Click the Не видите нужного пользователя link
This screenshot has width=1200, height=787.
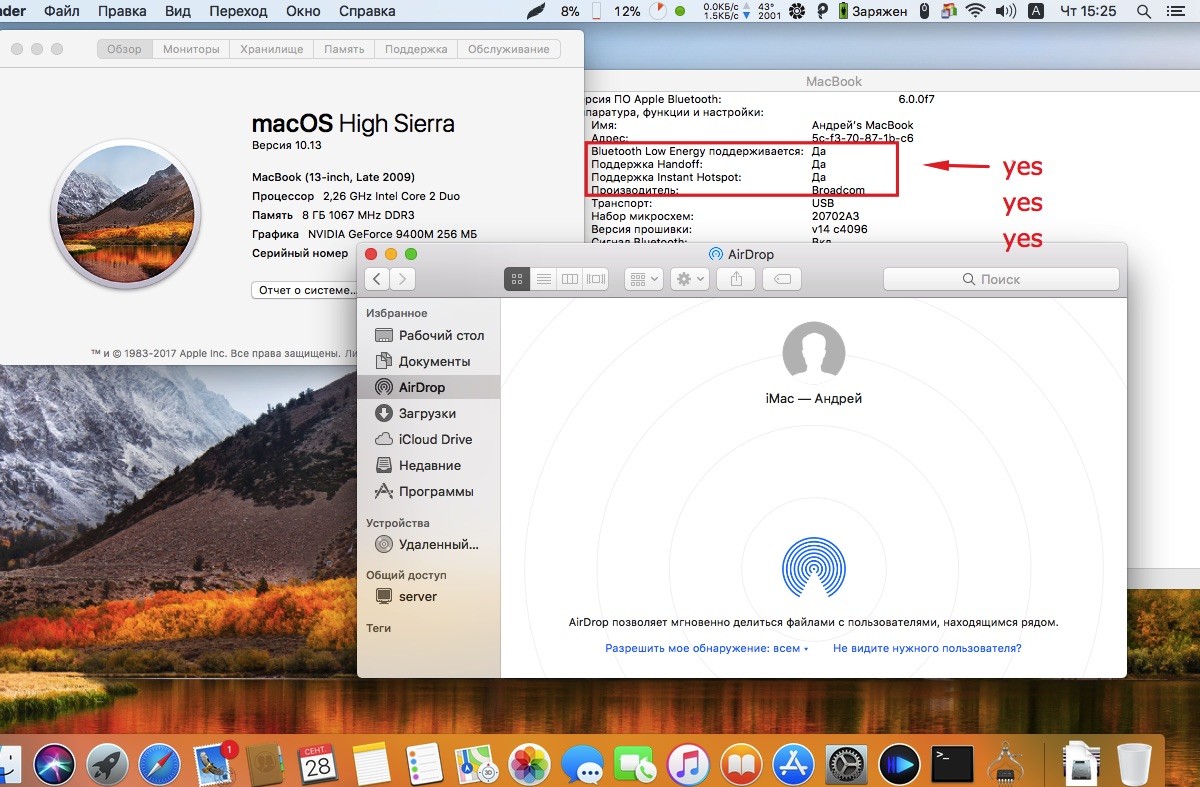[927, 648]
